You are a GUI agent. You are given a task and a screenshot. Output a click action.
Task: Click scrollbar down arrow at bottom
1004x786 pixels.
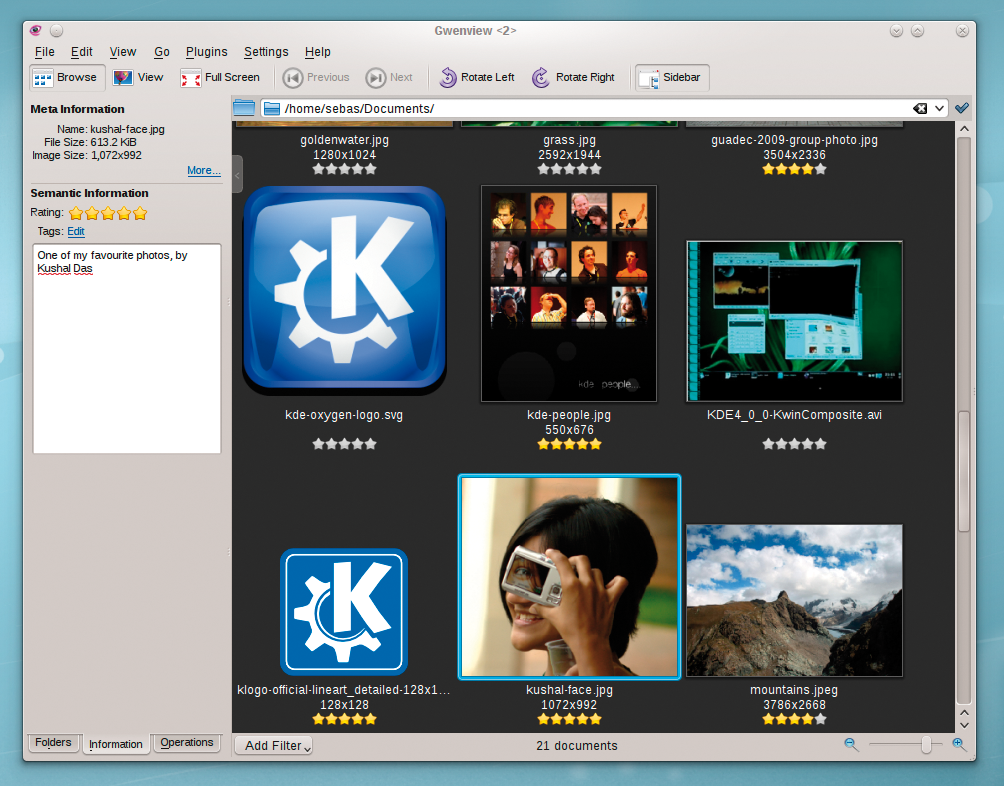pyautogui.click(x=964, y=725)
